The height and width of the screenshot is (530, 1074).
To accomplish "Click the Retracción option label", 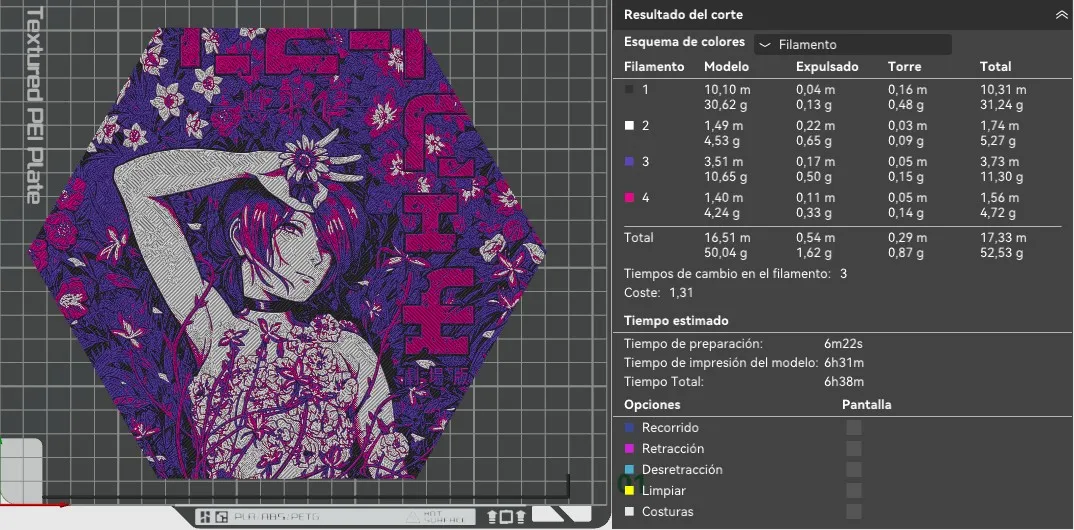I will 673,449.
